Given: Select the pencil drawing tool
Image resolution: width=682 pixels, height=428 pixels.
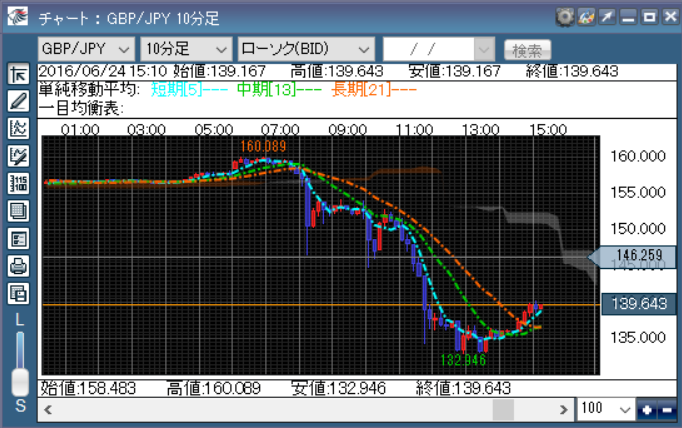Looking at the screenshot, I should click(18, 101).
